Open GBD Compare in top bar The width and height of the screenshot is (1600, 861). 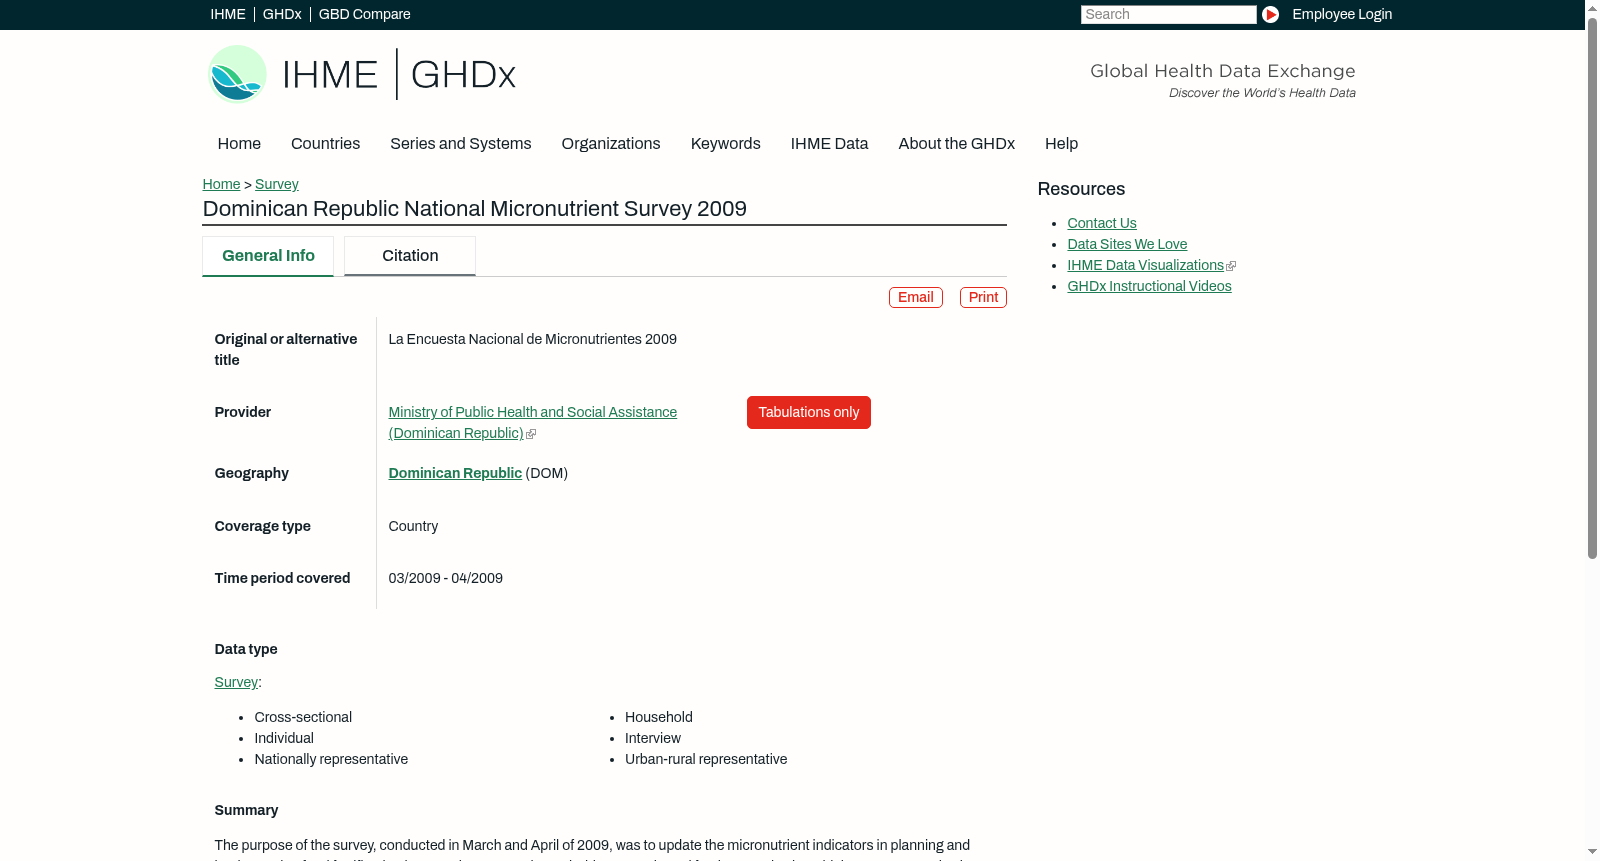click(x=365, y=14)
